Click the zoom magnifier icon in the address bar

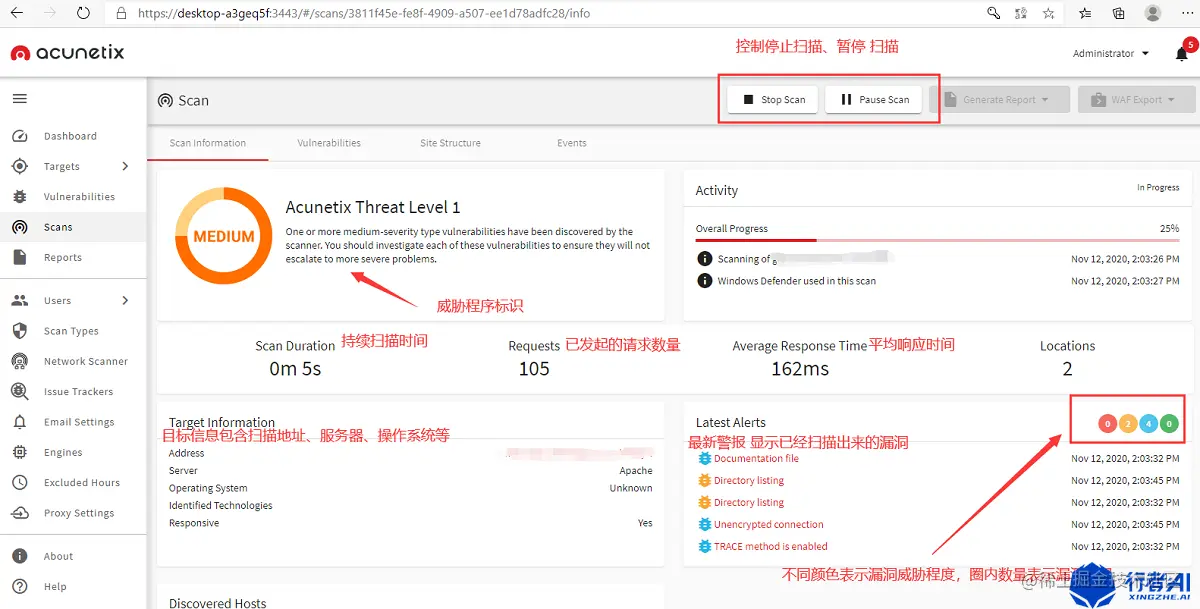(993, 13)
